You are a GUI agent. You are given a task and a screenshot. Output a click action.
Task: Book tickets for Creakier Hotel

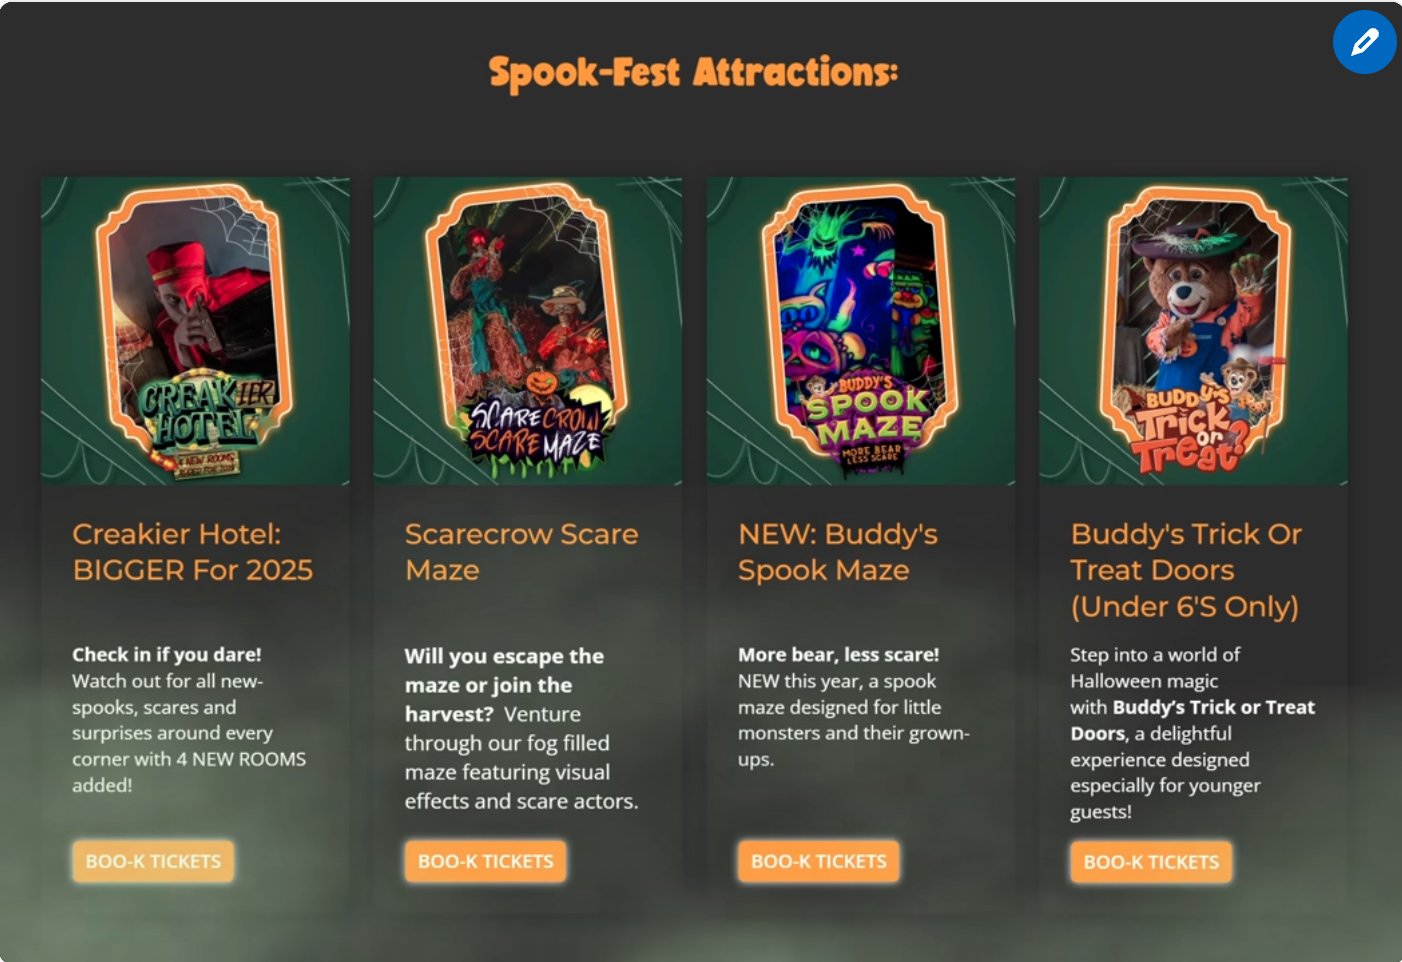(153, 861)
